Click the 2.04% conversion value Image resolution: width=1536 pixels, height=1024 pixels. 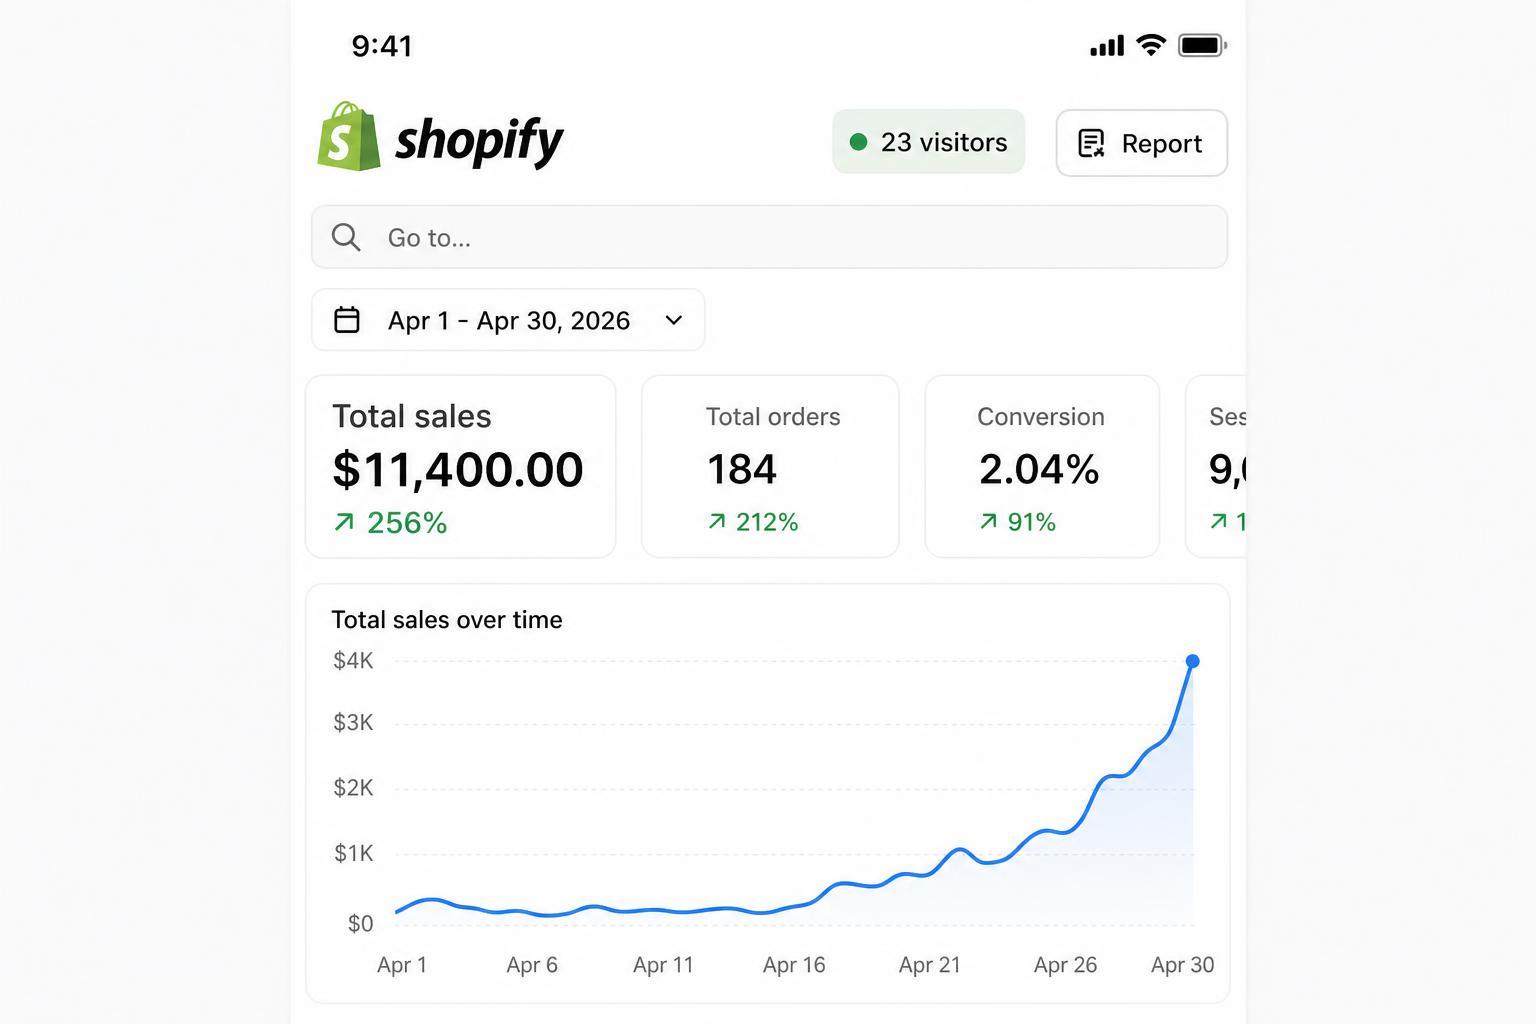(1039, 470)
